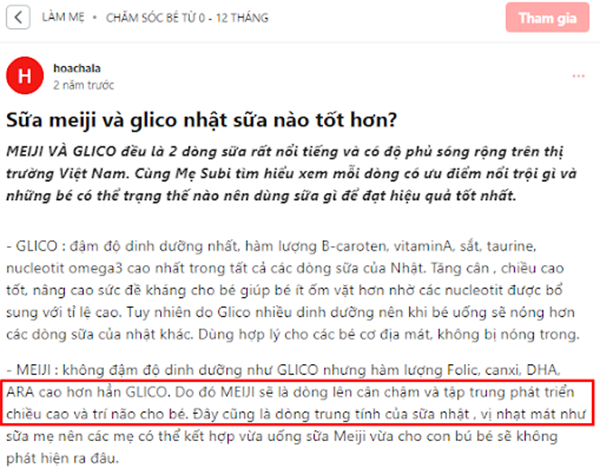Click the line starting '- MEIJI : không đậm độ'
The width and height of the screenshot is (600, 468).
click(x=283, y=370)
